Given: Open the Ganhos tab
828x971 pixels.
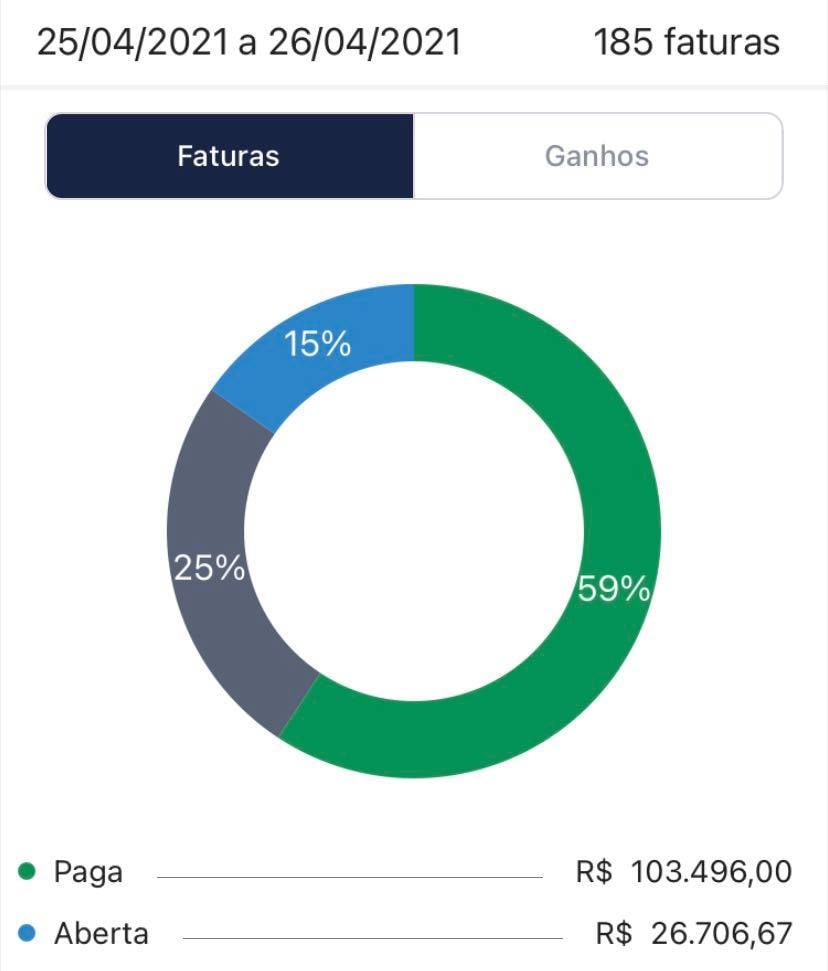Looking at the screenshot, I should [x=597, y=156].
